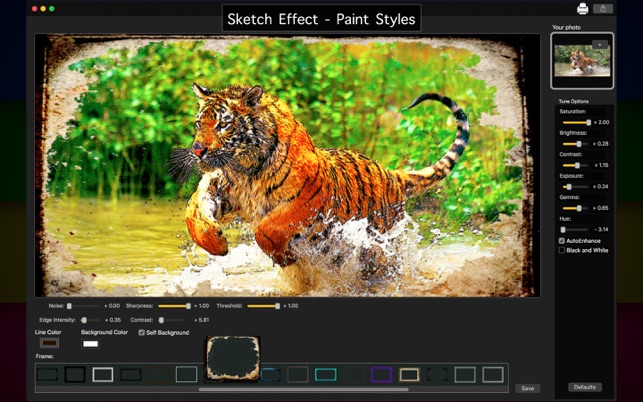This screenshot has width=643, height=402.
Task: Select the enlarged torn-paper frame preview
Action: click(233, 359)
